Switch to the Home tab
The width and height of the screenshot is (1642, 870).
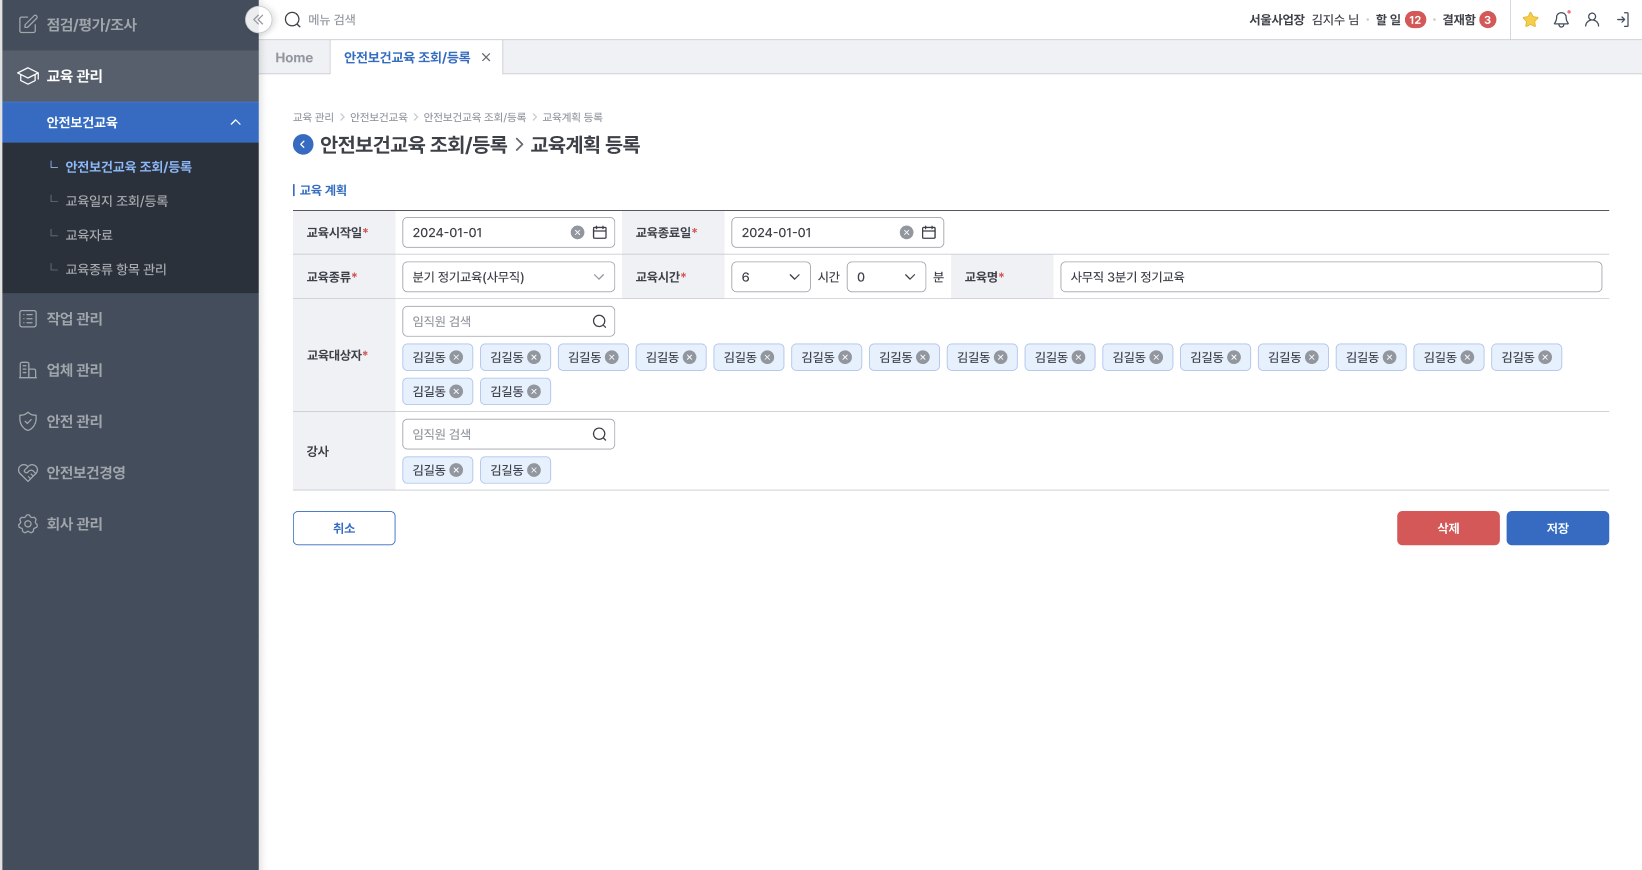[294, 58]
